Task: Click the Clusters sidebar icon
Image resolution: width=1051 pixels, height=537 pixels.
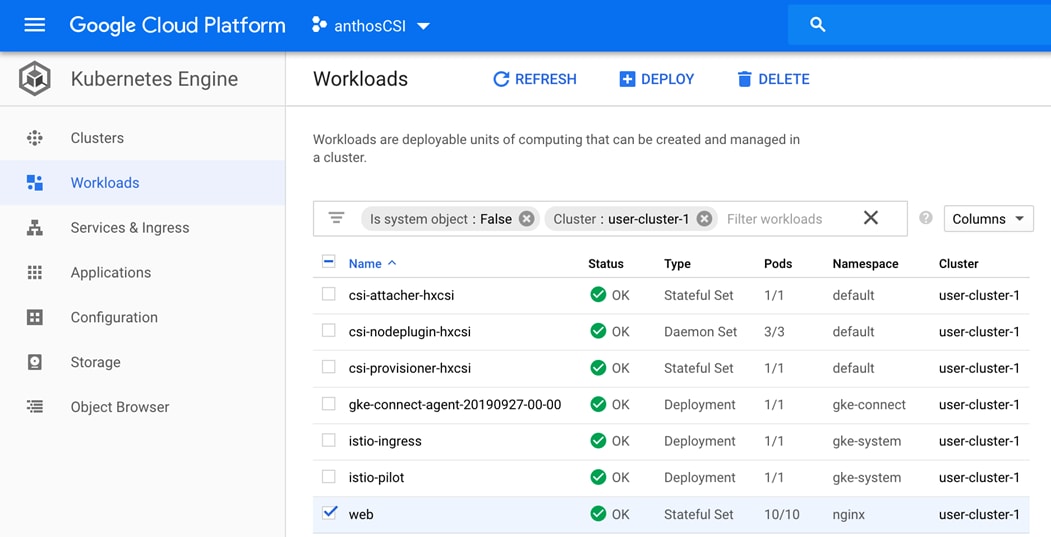Action: (35, 138)
